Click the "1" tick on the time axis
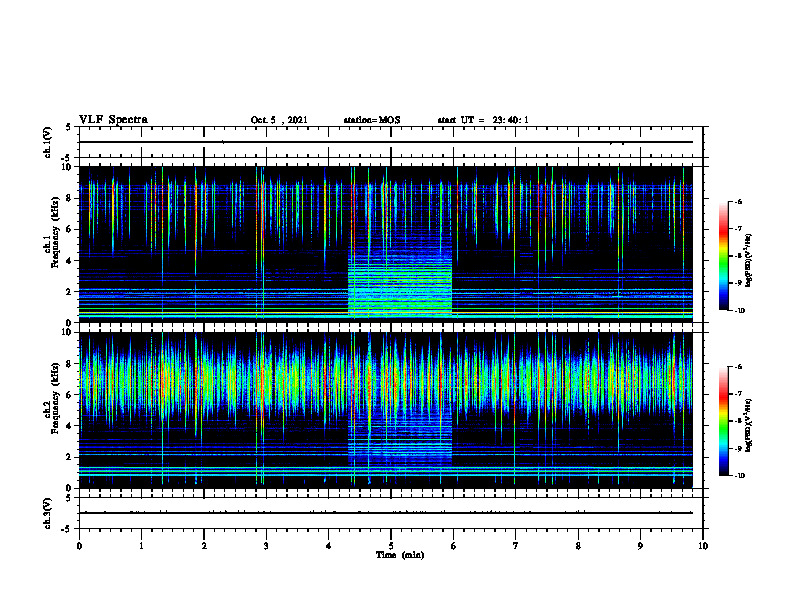792x612 pixels. pos(141,546)
